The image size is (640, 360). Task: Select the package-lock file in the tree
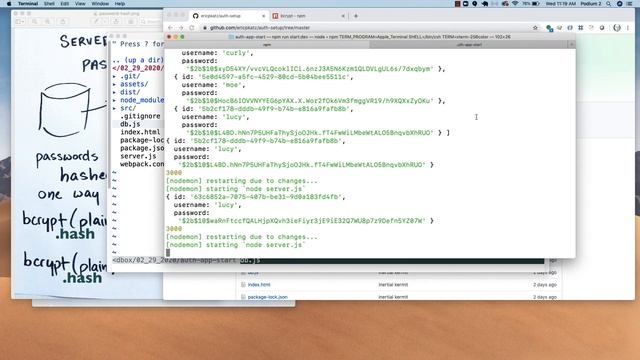pos(142,140)
